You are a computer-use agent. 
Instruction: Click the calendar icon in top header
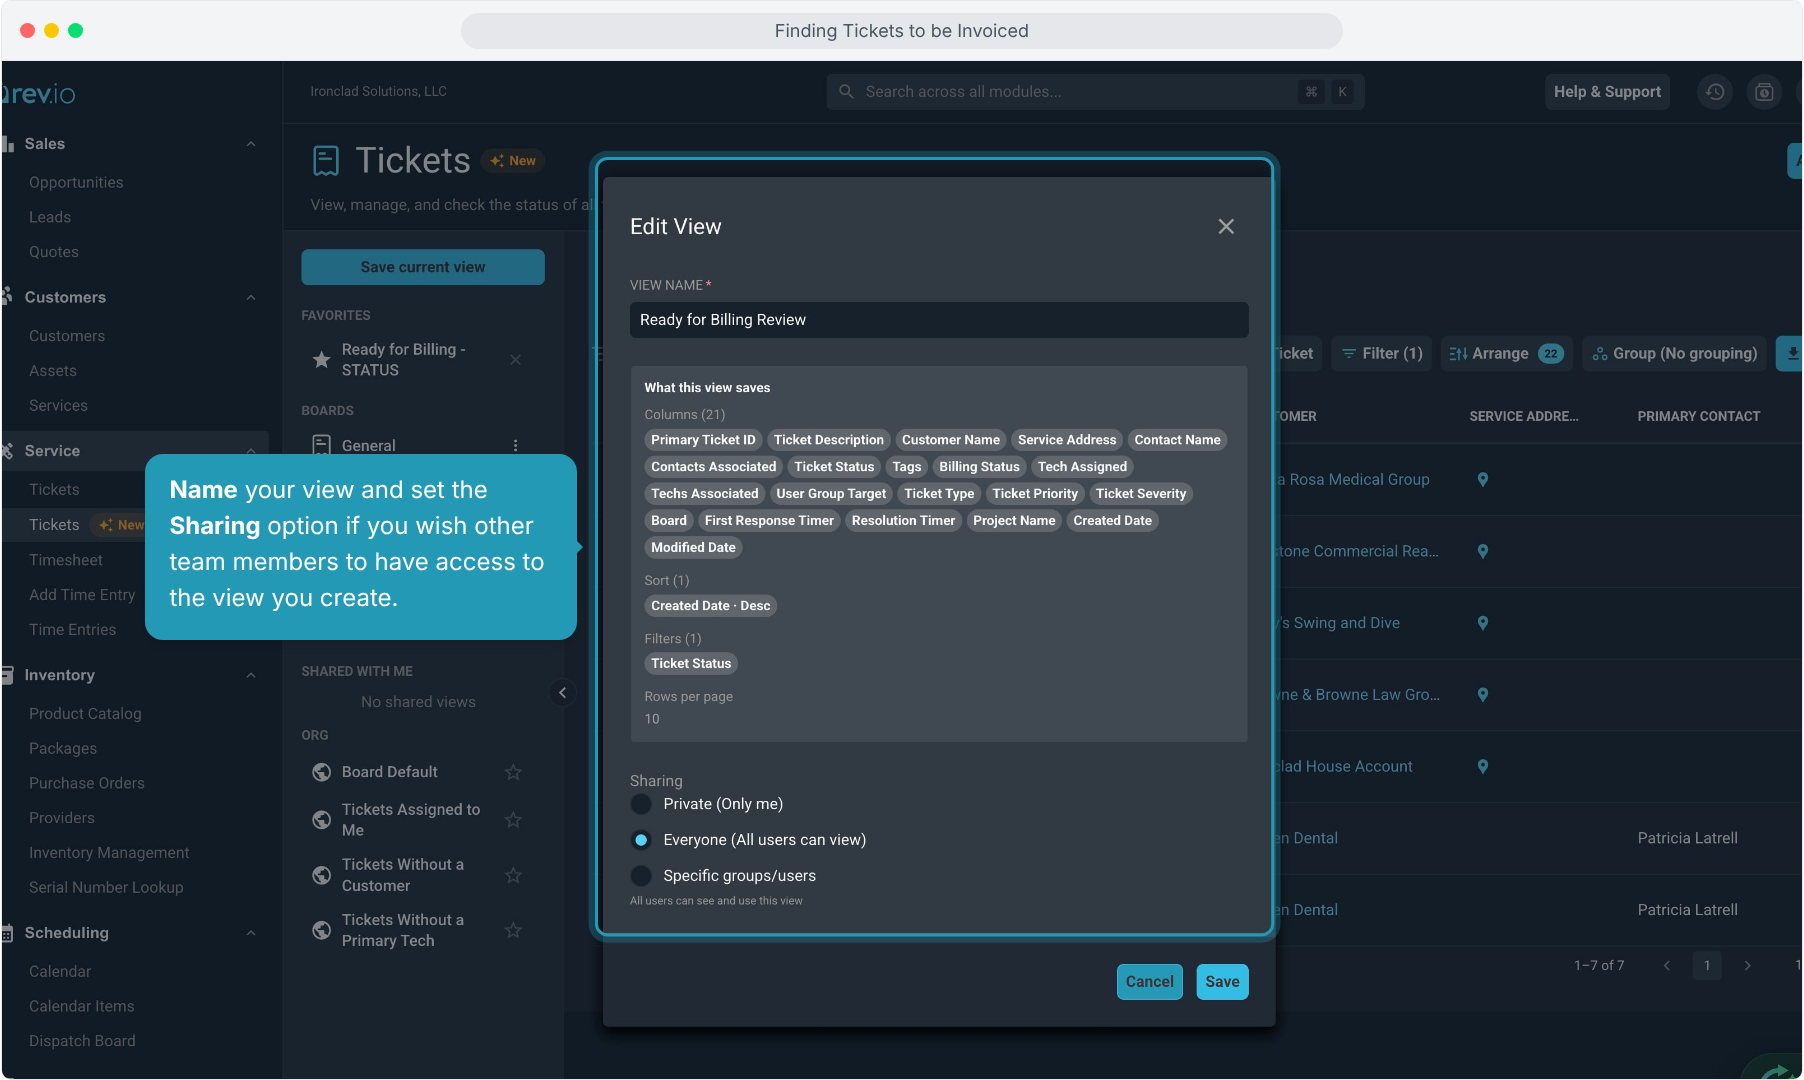point(1765,92)
